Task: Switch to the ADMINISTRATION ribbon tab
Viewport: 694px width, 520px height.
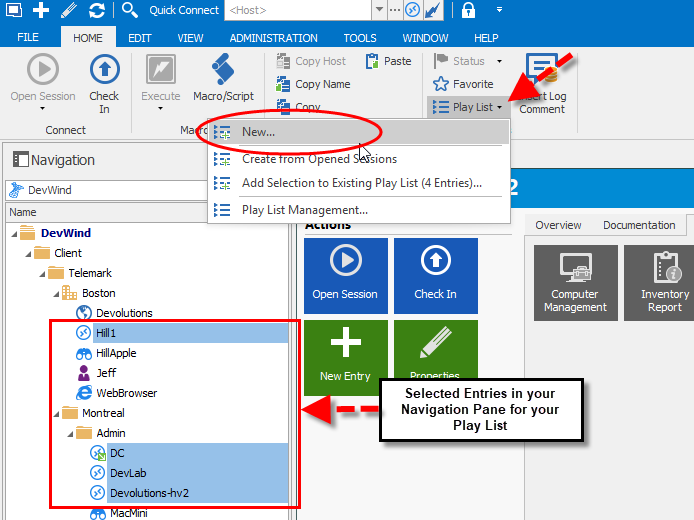Action: click(x=273, y=37)
